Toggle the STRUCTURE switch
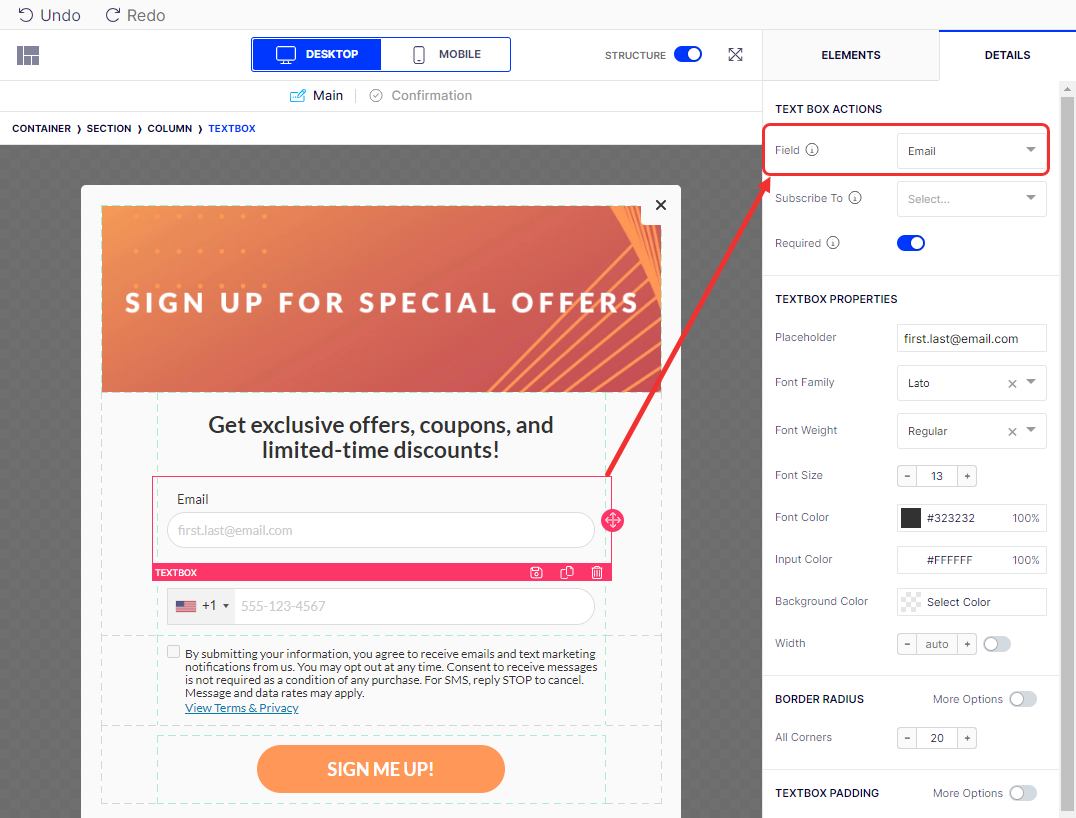Viewport: 1076px width, 818px height. [x=688, y=54]
